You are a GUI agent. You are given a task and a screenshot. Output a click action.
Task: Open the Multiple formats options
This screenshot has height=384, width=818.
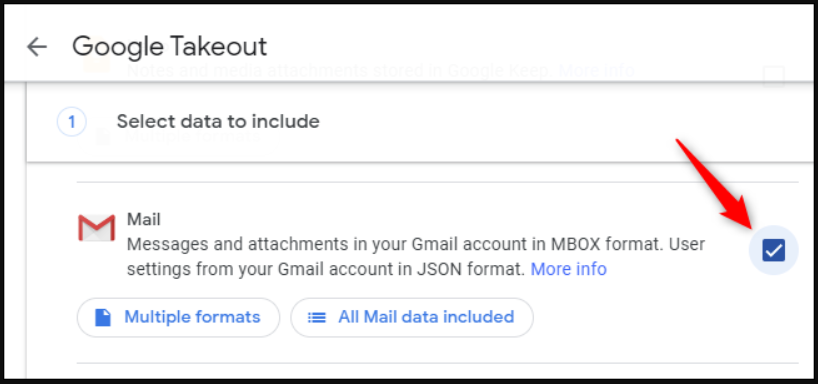tap(178, 317)
